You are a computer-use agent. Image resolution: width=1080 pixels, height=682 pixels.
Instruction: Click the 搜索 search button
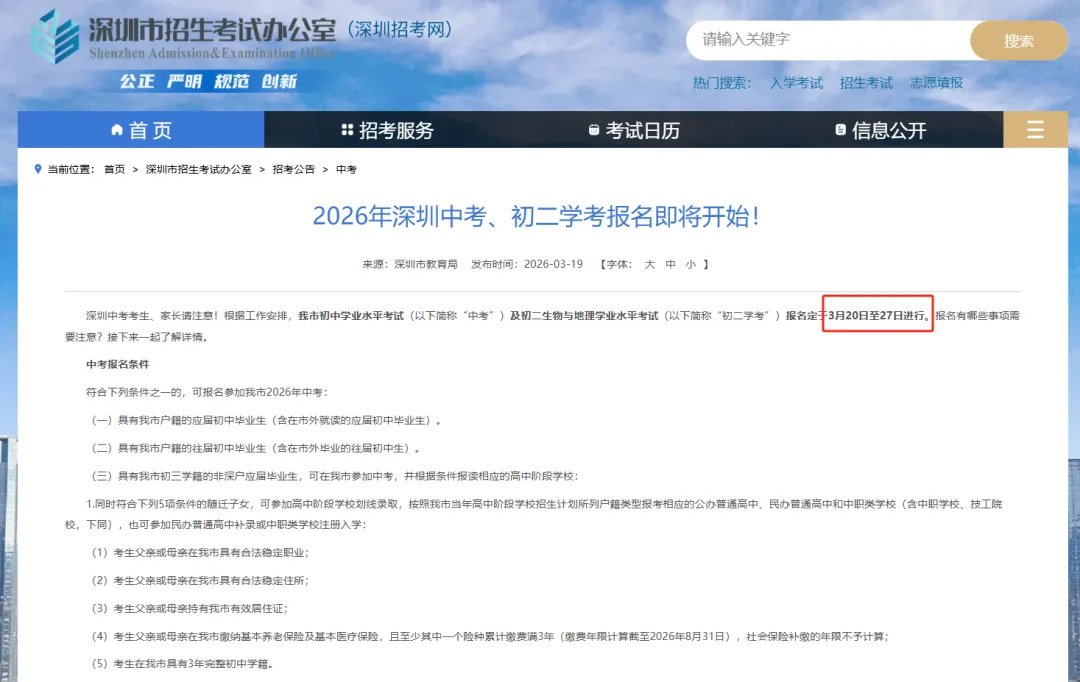click(1018, 40)
